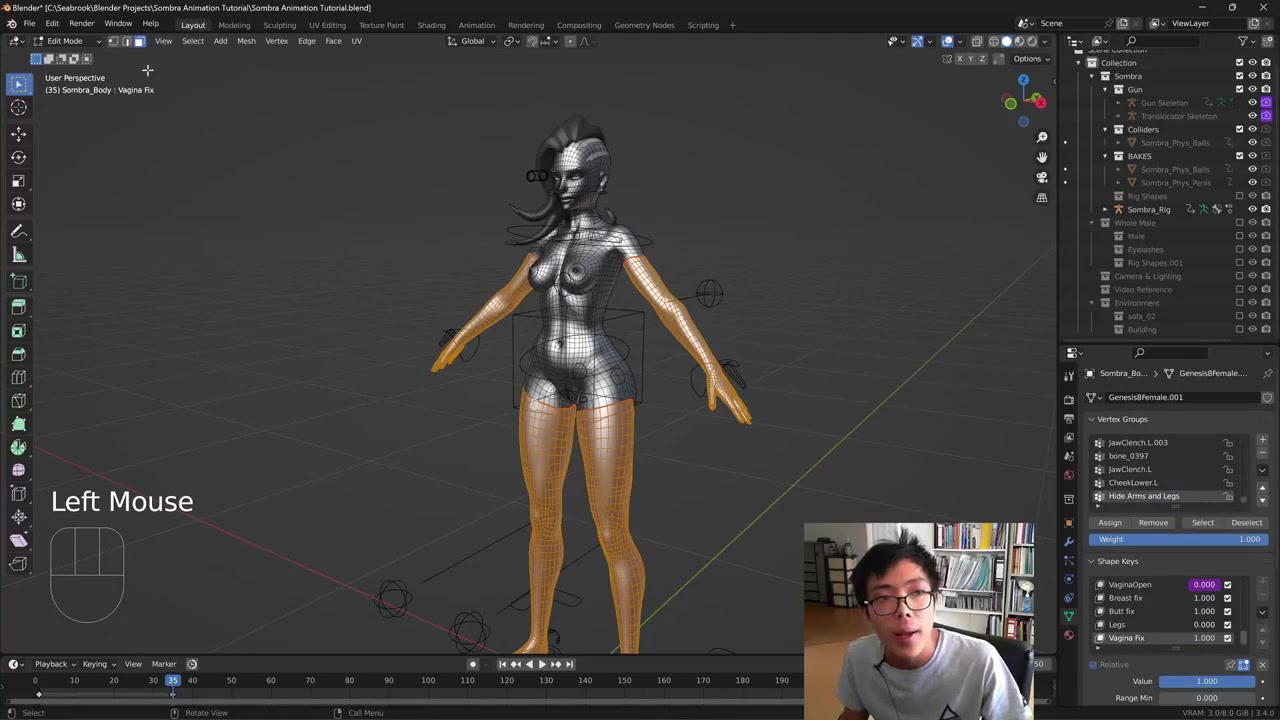Expand the Sombra_Rig tree item
Screen dimensions: 1280x720
[1105, 209]
